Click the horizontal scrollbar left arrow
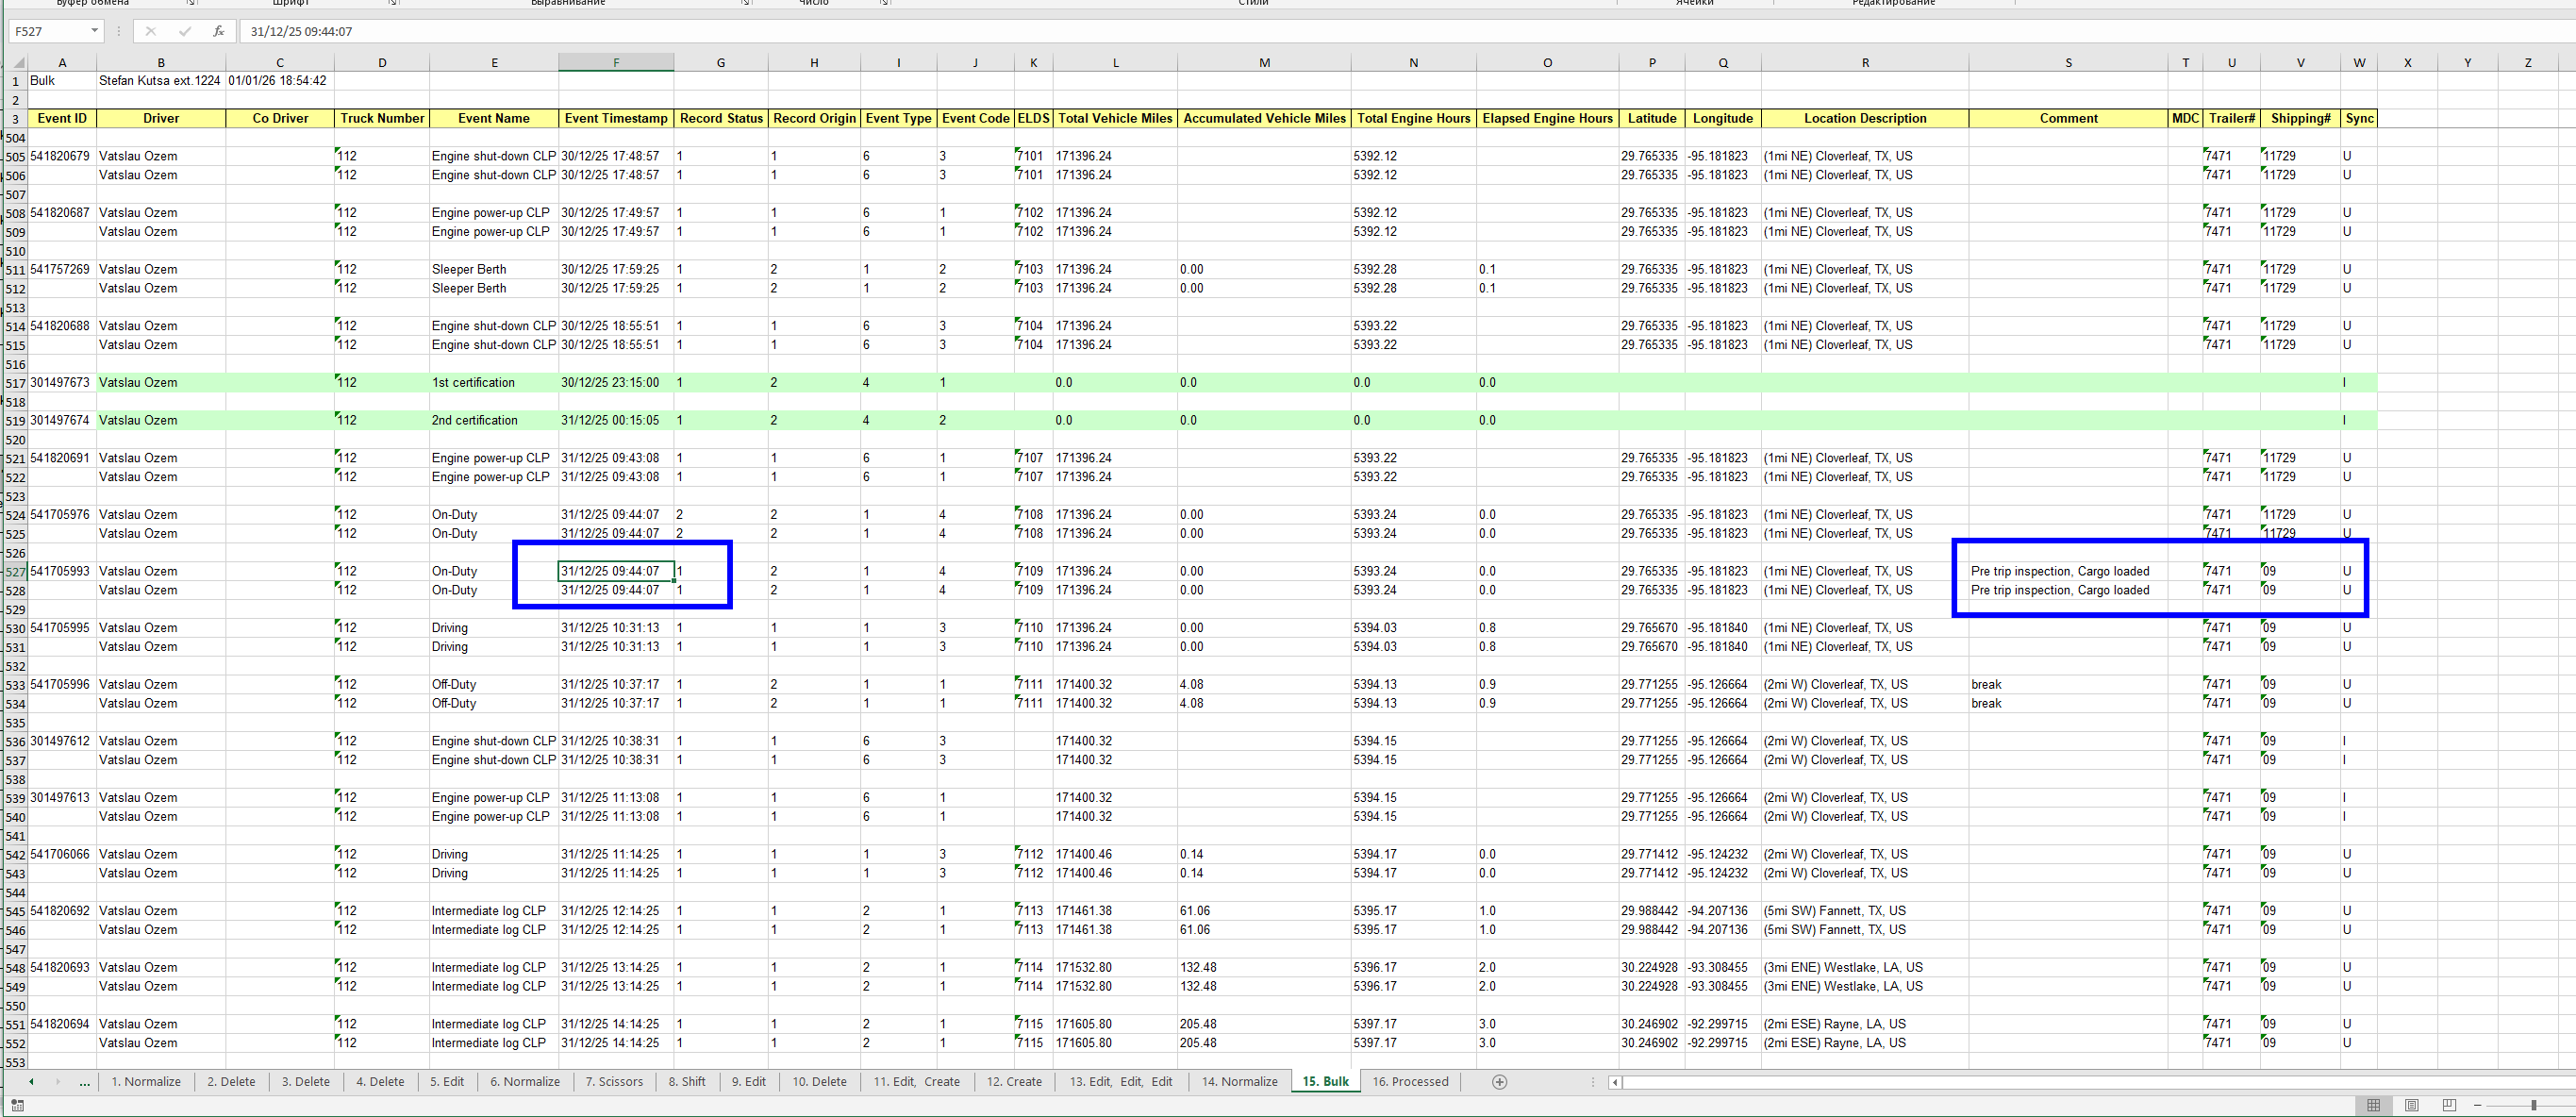Image resolution: width=2576 pixels, height=1117 pixels. (x=1614, y=1082)
